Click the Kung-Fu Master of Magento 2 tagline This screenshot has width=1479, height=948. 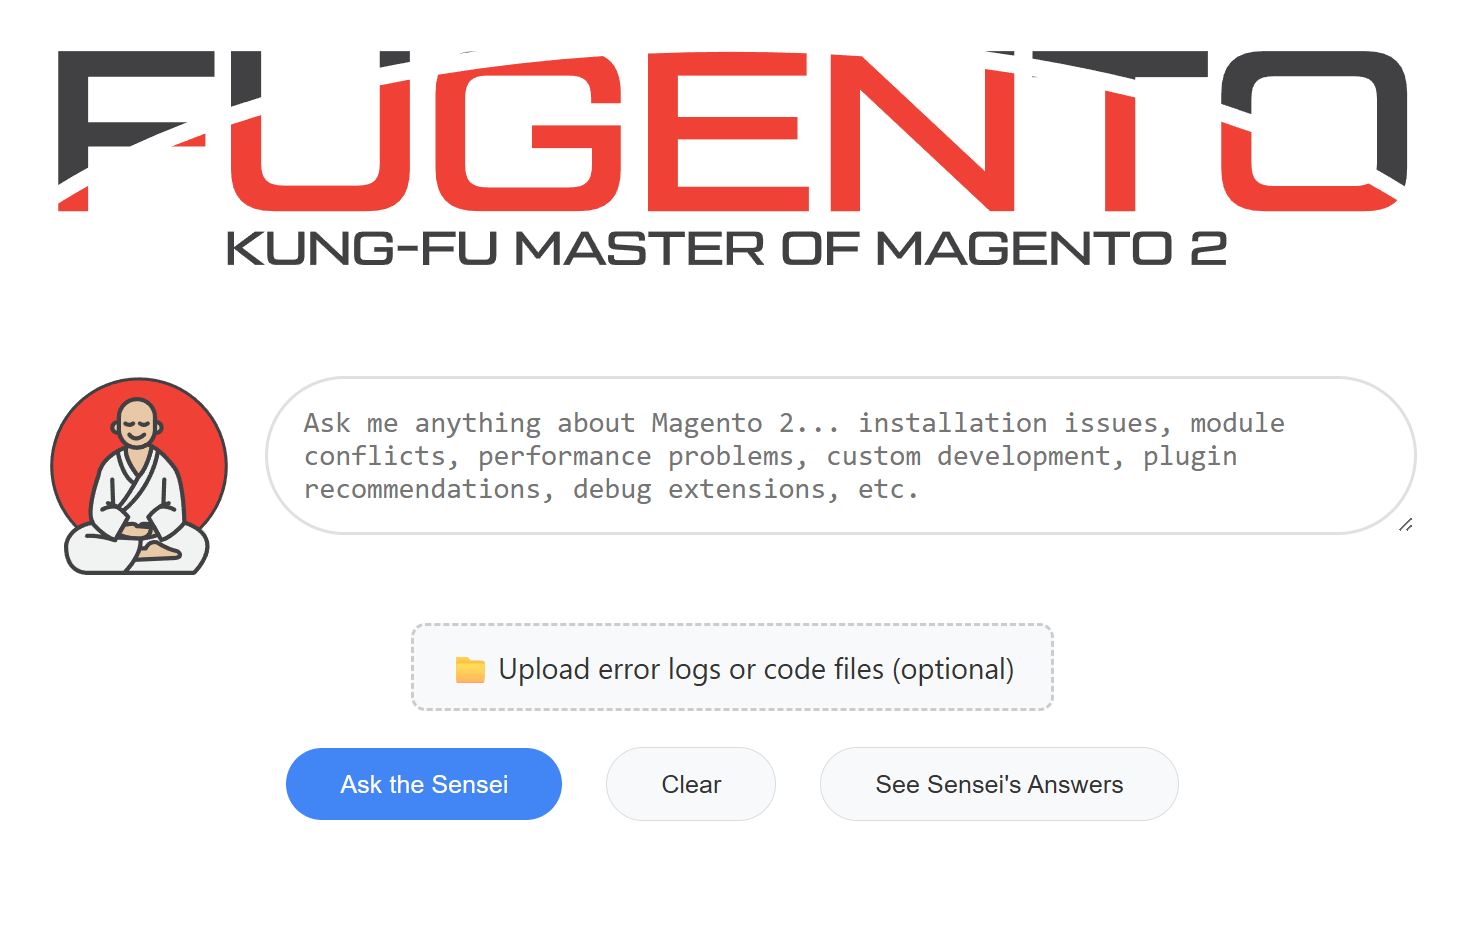[x=726, y=248]
